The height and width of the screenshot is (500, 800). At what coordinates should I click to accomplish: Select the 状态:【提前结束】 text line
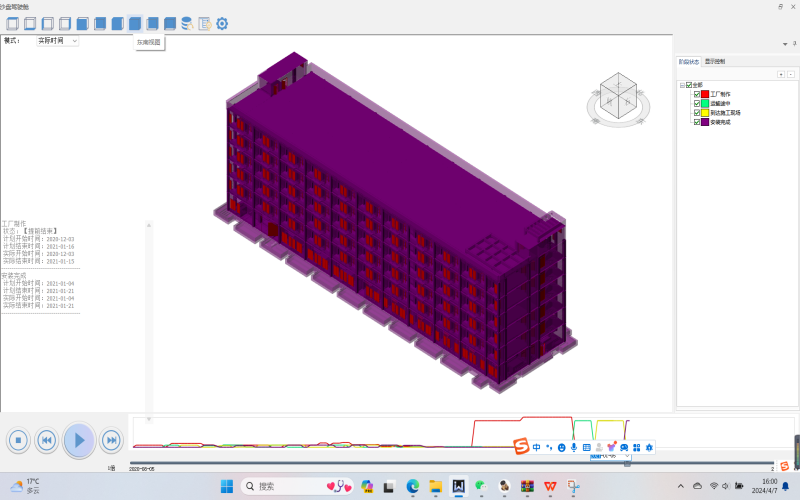tap(31, 231)
